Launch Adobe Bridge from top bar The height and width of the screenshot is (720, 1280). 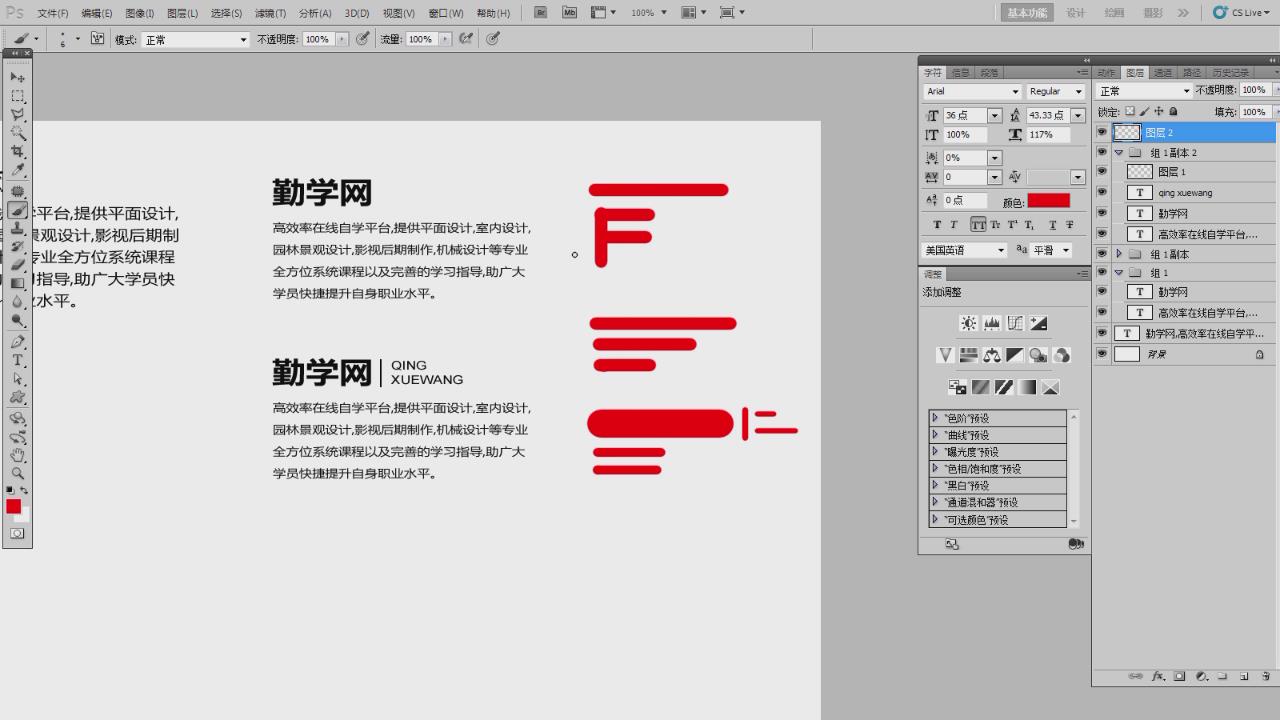540,13
